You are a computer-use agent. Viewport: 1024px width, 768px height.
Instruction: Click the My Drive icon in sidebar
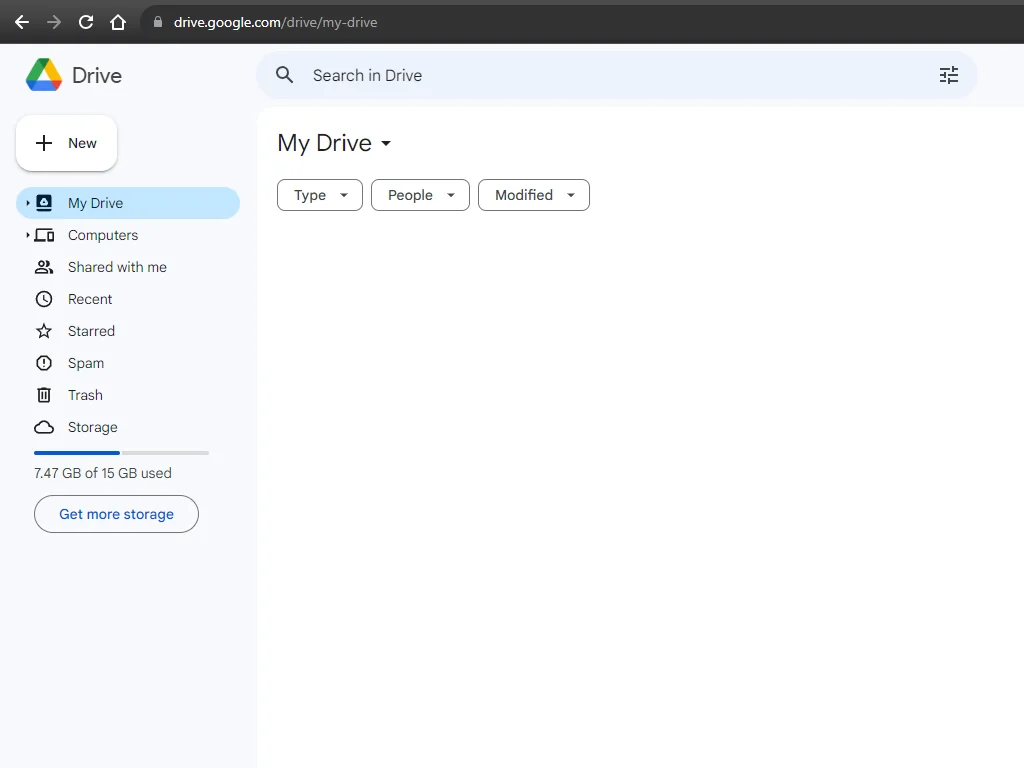tap(44, 203)
